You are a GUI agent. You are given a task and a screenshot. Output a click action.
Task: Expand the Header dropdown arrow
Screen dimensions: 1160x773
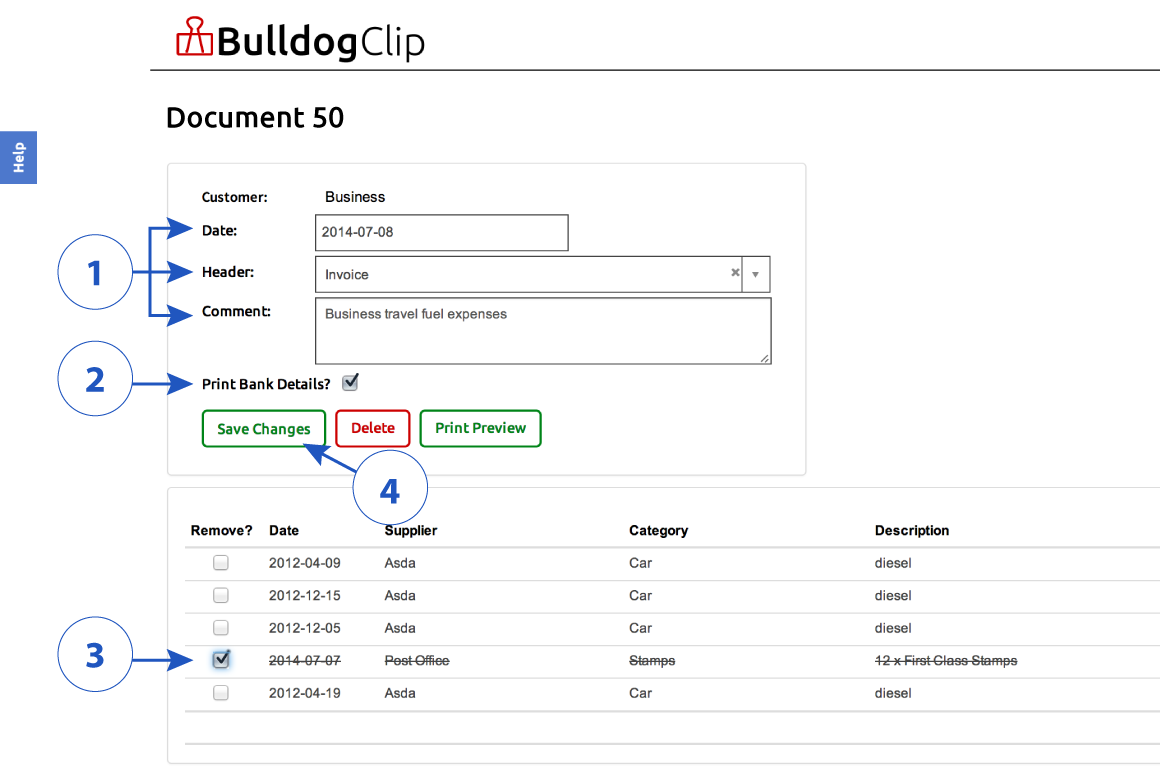755,274
